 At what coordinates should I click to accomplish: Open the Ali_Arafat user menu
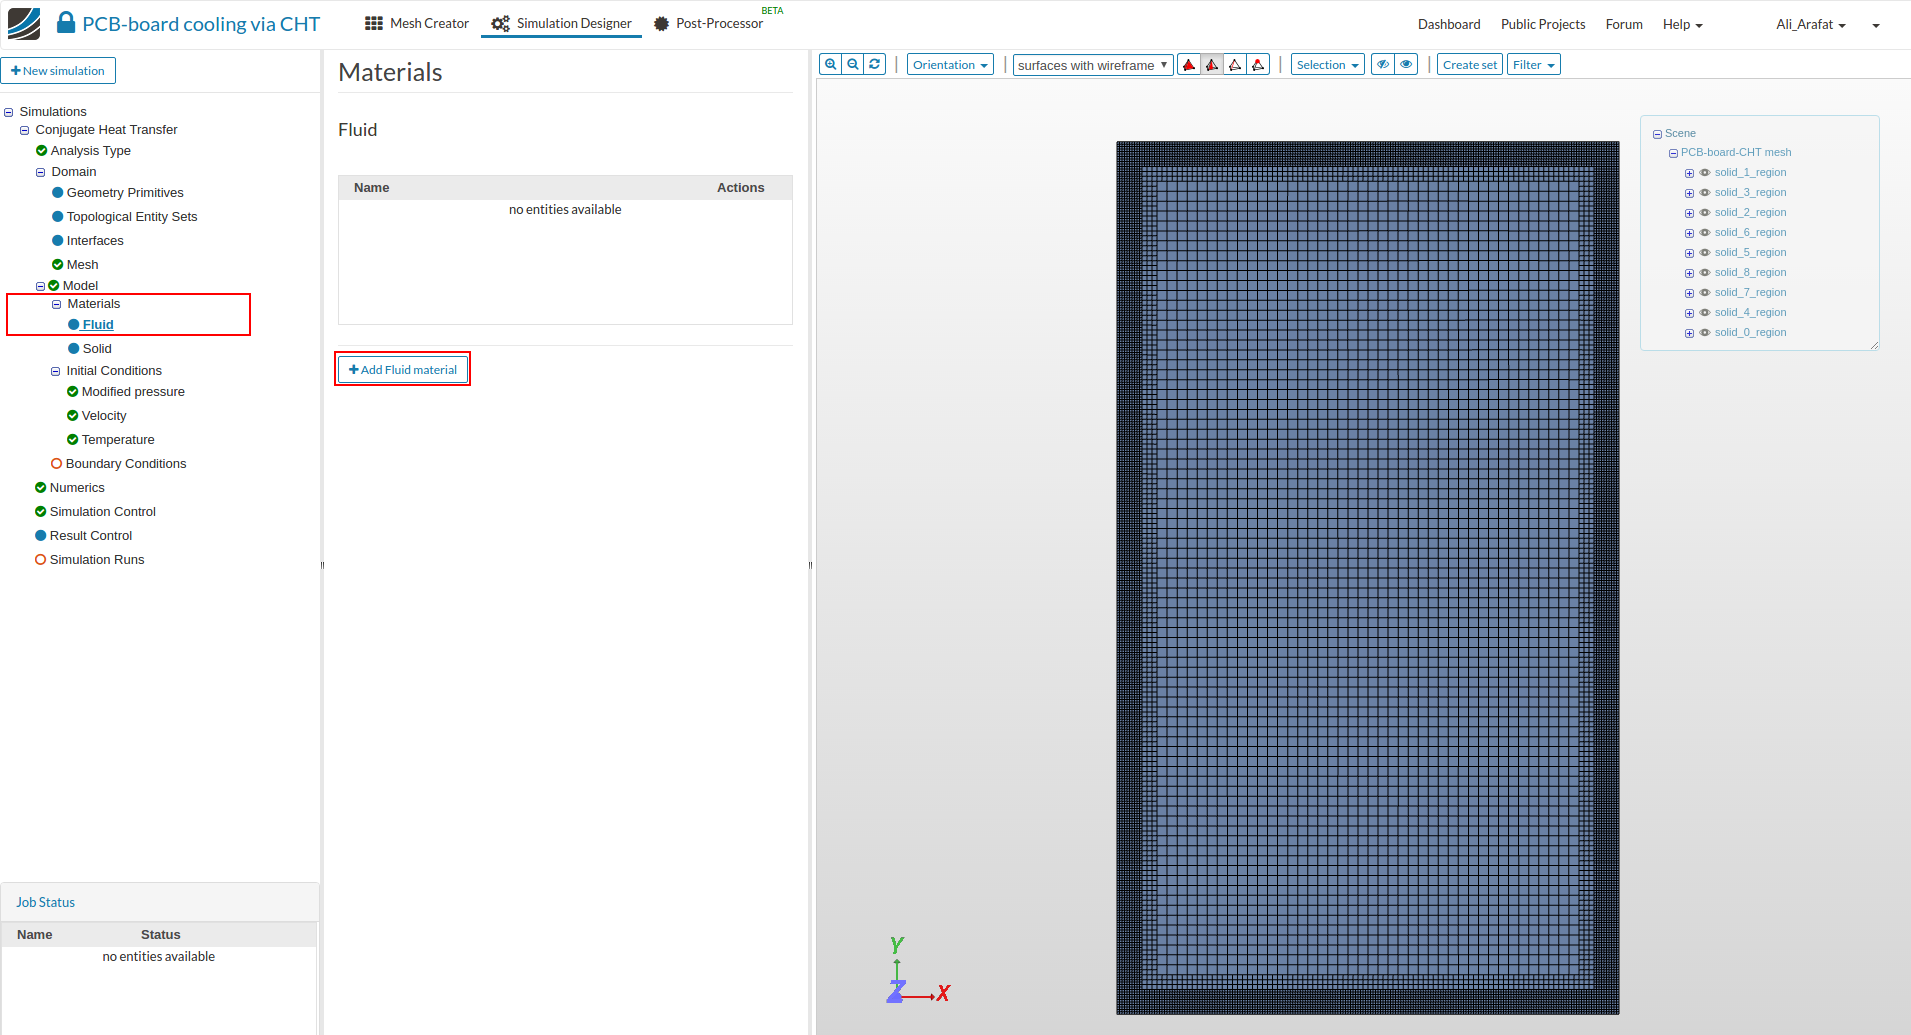[x=1810, y=24]
